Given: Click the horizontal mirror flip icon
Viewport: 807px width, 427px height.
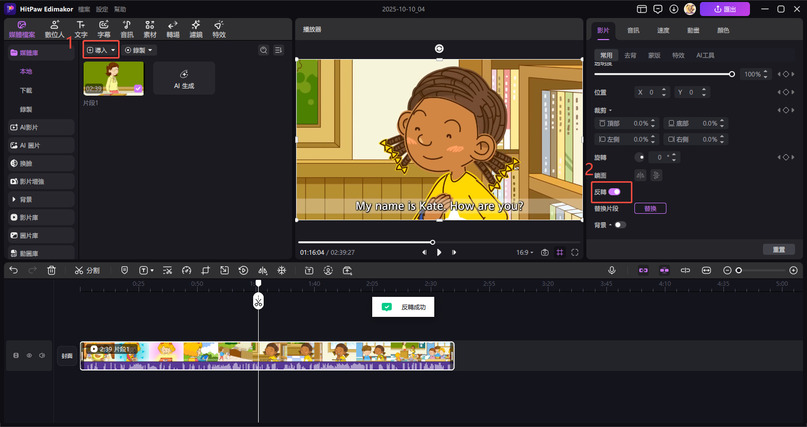Looking at the screenshot, I should point(641,175).
